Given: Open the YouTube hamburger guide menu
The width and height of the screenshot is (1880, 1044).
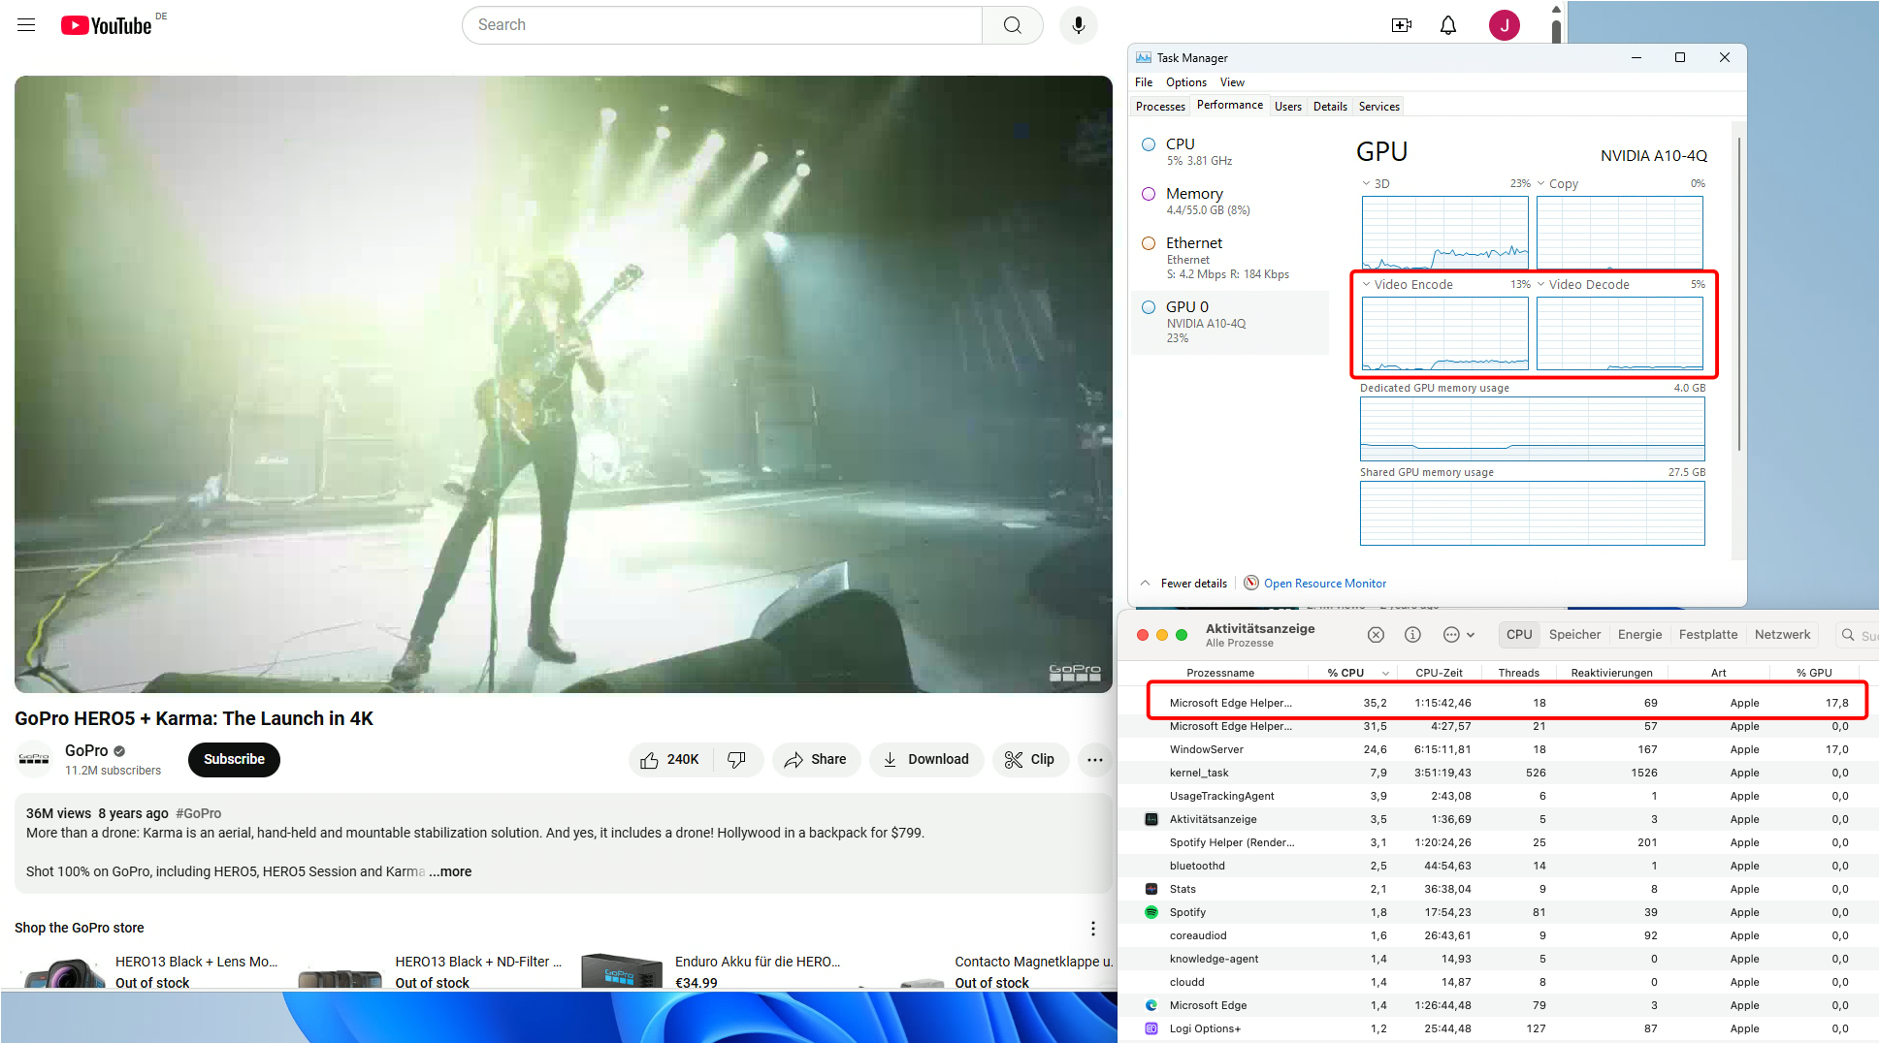Looking at the screenshot, I should [26, 25].
